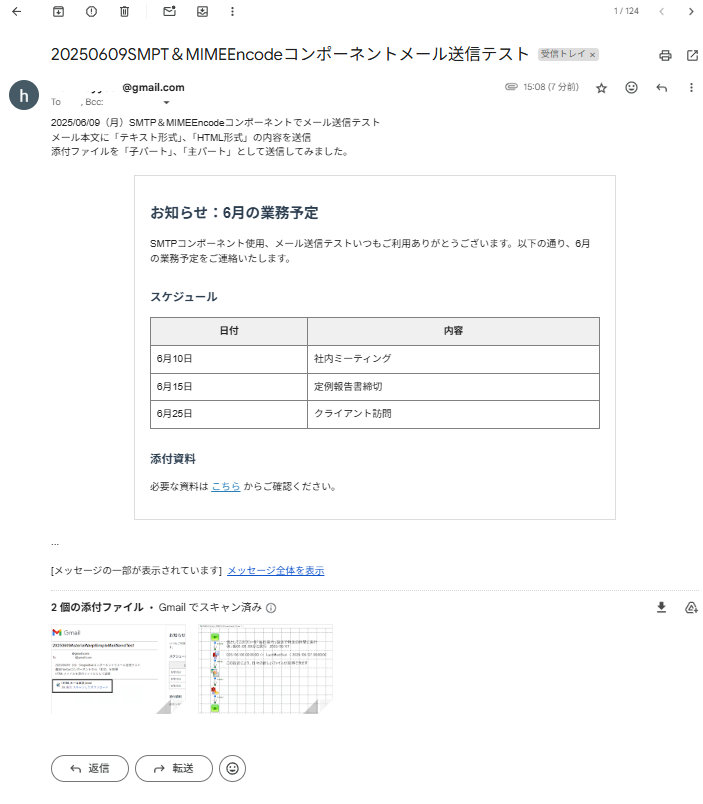The height and width of the screenshot is (804, 703).
Task: Click the Gmail scan info icon
Action: (271, 608)
